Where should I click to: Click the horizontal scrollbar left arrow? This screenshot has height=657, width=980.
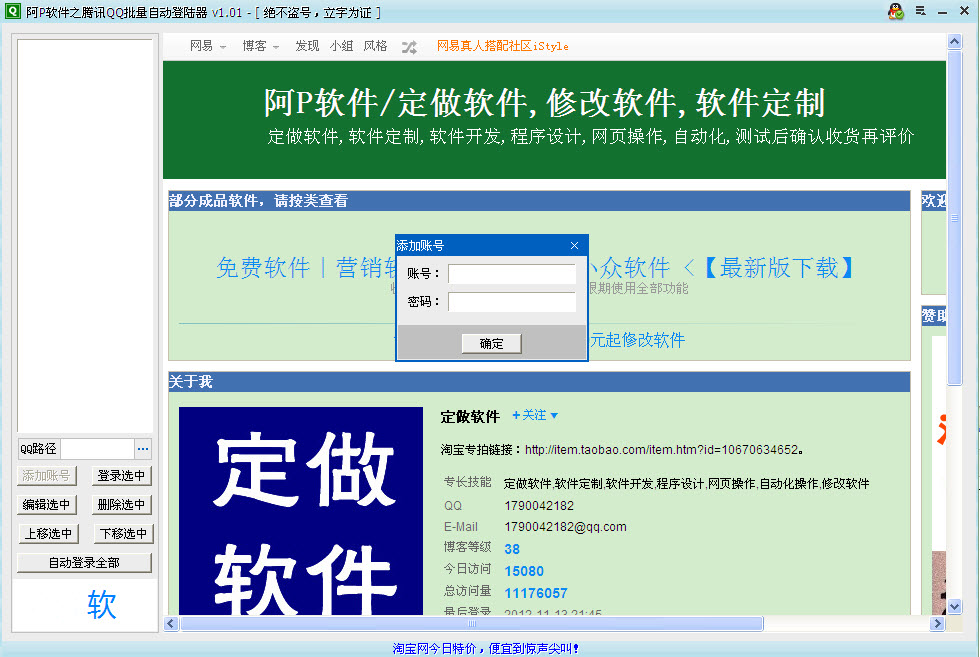[x=171, y=623]
